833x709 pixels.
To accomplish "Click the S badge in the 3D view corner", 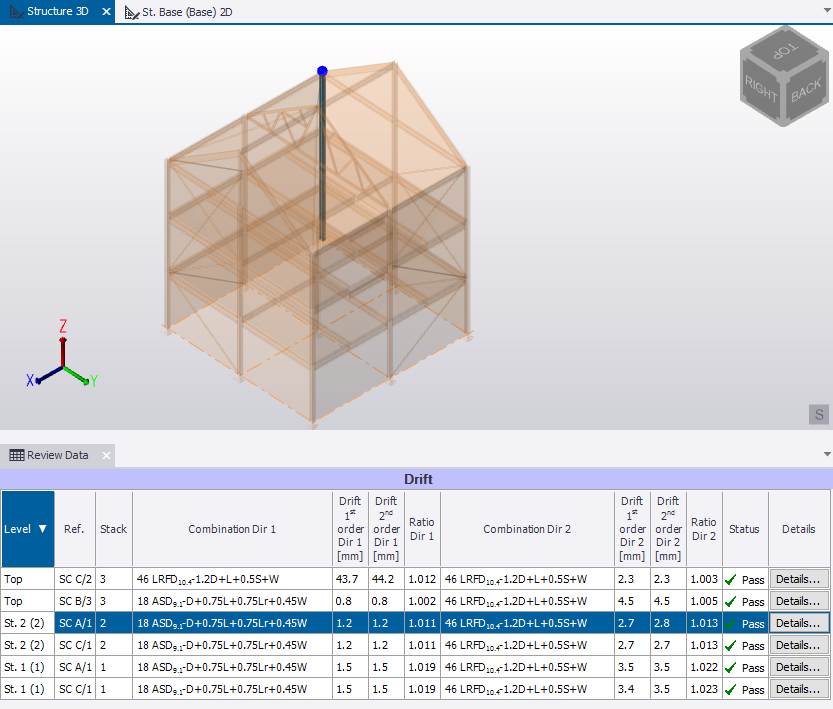I will [819, 414].
